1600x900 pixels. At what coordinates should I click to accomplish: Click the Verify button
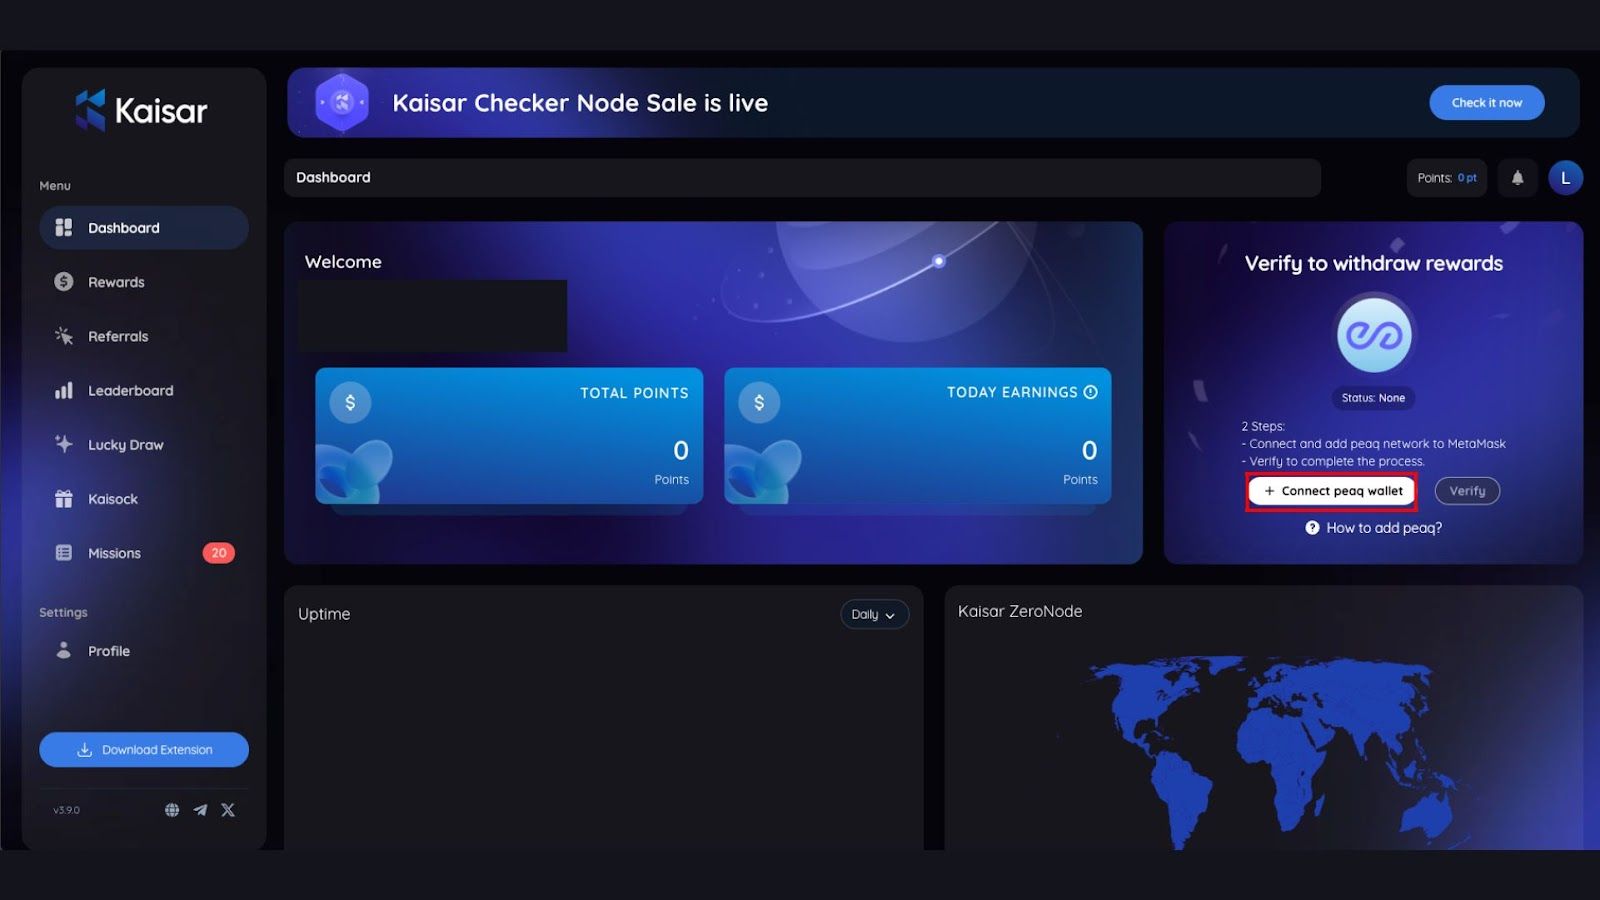click(x=1467, y=491)
